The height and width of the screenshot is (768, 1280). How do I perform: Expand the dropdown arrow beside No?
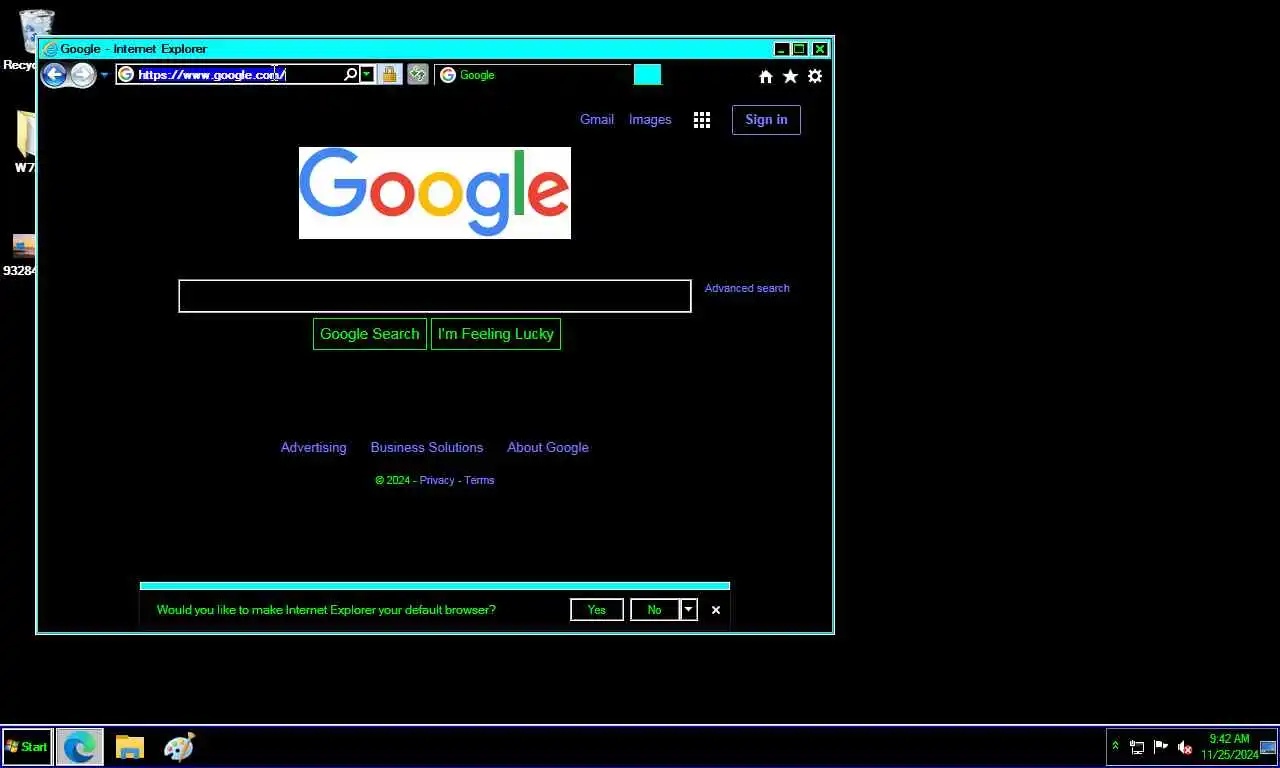pos(688,610)
